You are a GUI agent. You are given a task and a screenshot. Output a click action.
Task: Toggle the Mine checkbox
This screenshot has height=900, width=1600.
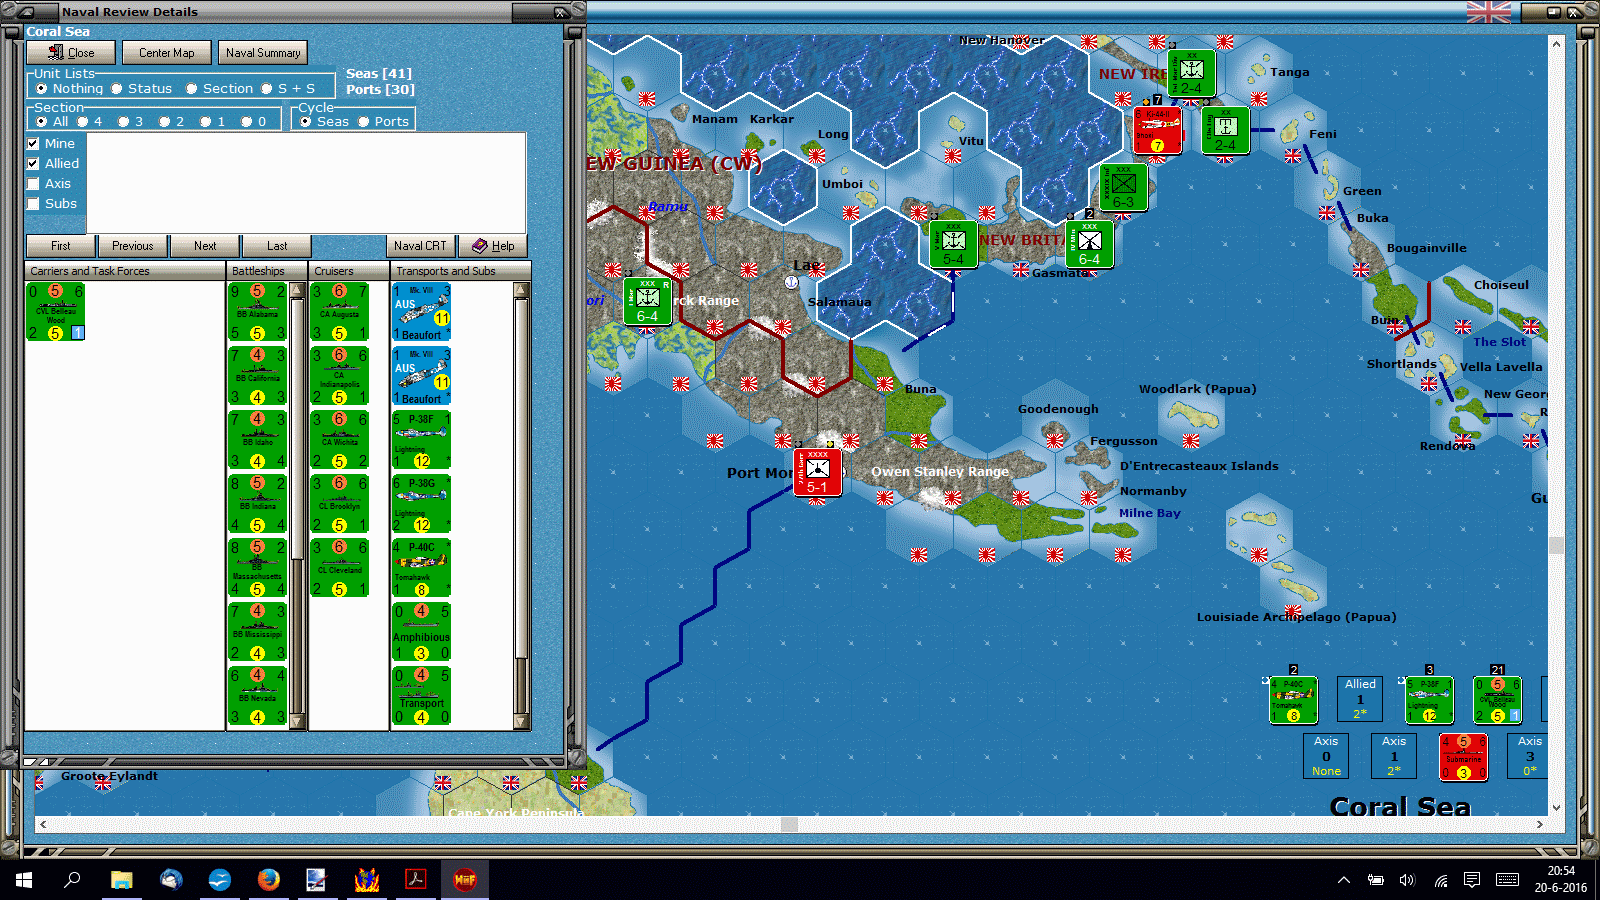click(x=33, y=143)
